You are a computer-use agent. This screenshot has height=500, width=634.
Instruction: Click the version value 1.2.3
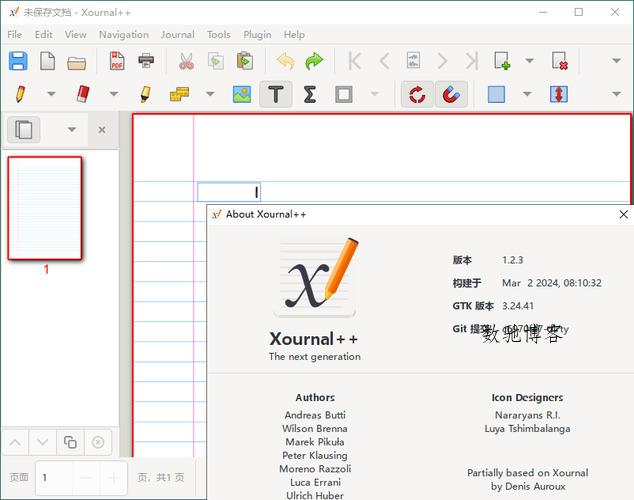(512, 260)
